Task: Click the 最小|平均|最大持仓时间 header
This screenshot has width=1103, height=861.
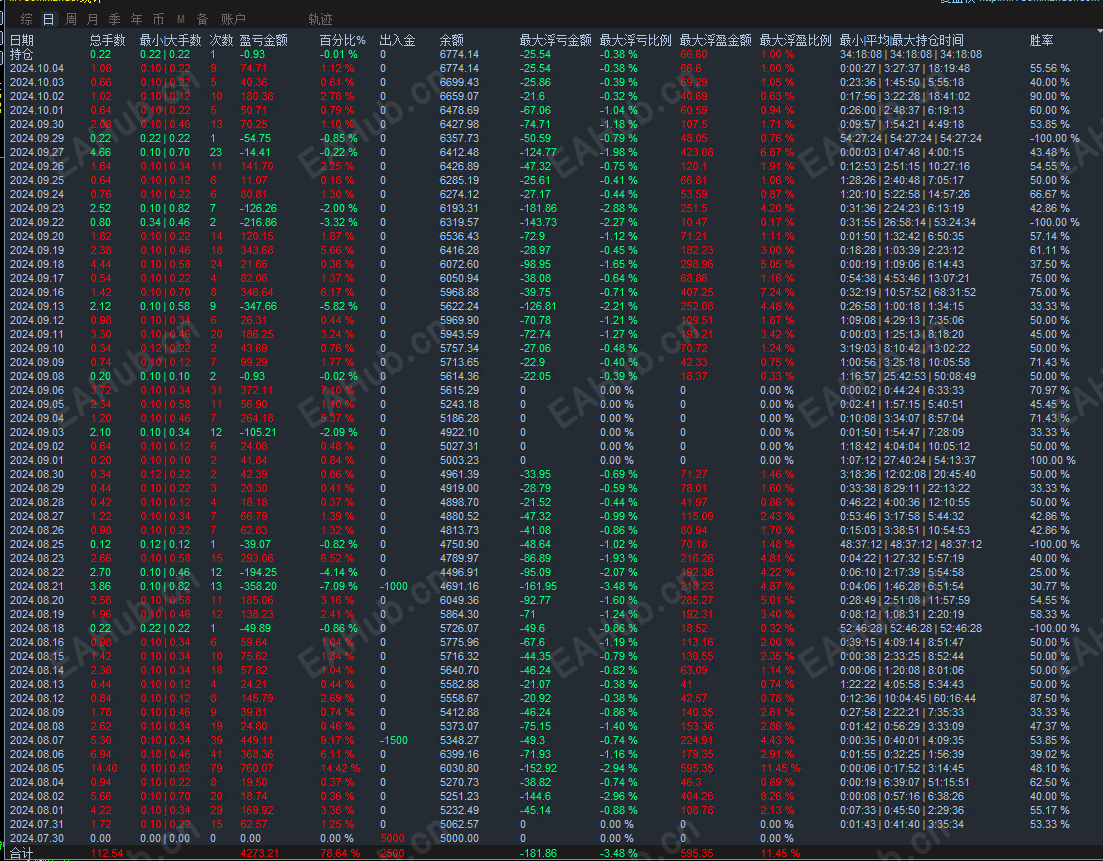Action: [x=902, y=40]
